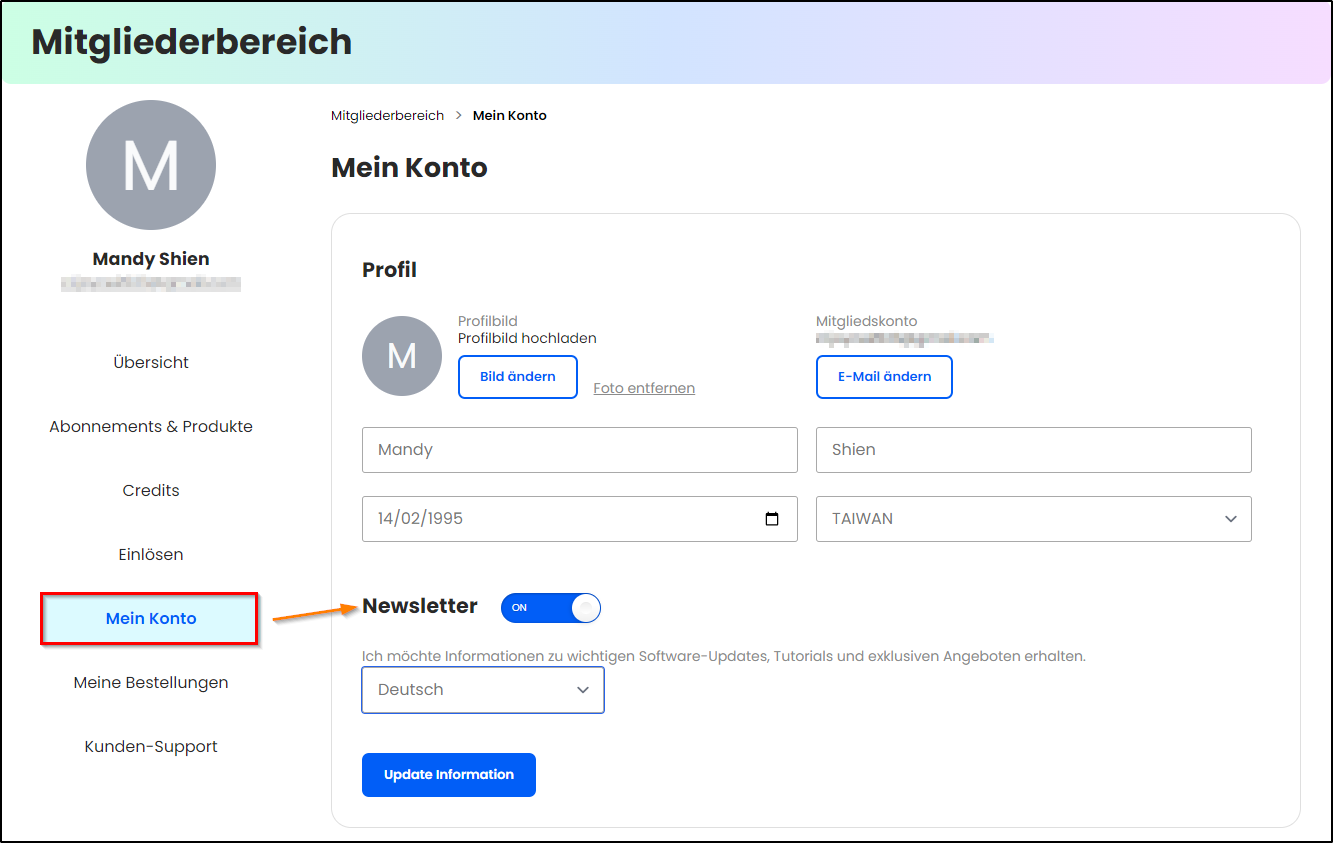Open Übersicht in the sidebar
The image size is (1333, 843).
151,362
